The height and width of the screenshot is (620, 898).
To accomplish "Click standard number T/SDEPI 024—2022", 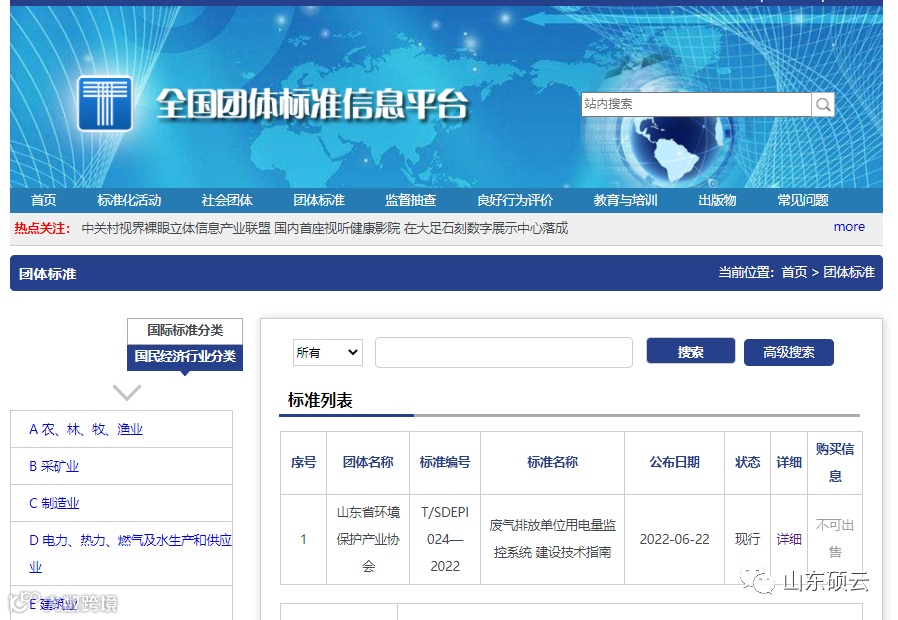I will [x=445, y=539].
